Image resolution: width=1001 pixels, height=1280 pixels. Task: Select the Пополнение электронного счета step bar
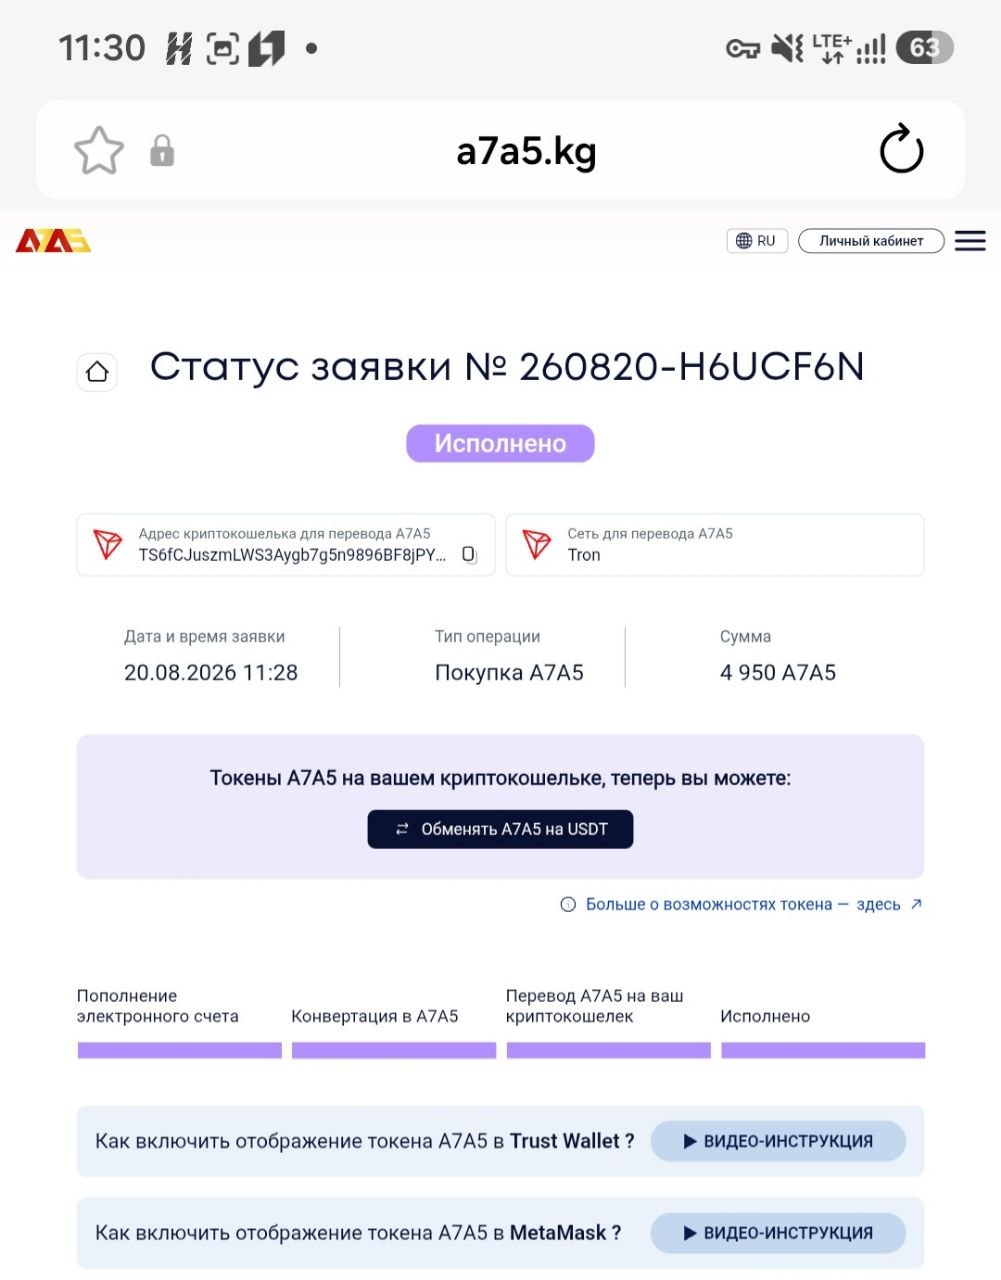click(x=179, y=1051)
